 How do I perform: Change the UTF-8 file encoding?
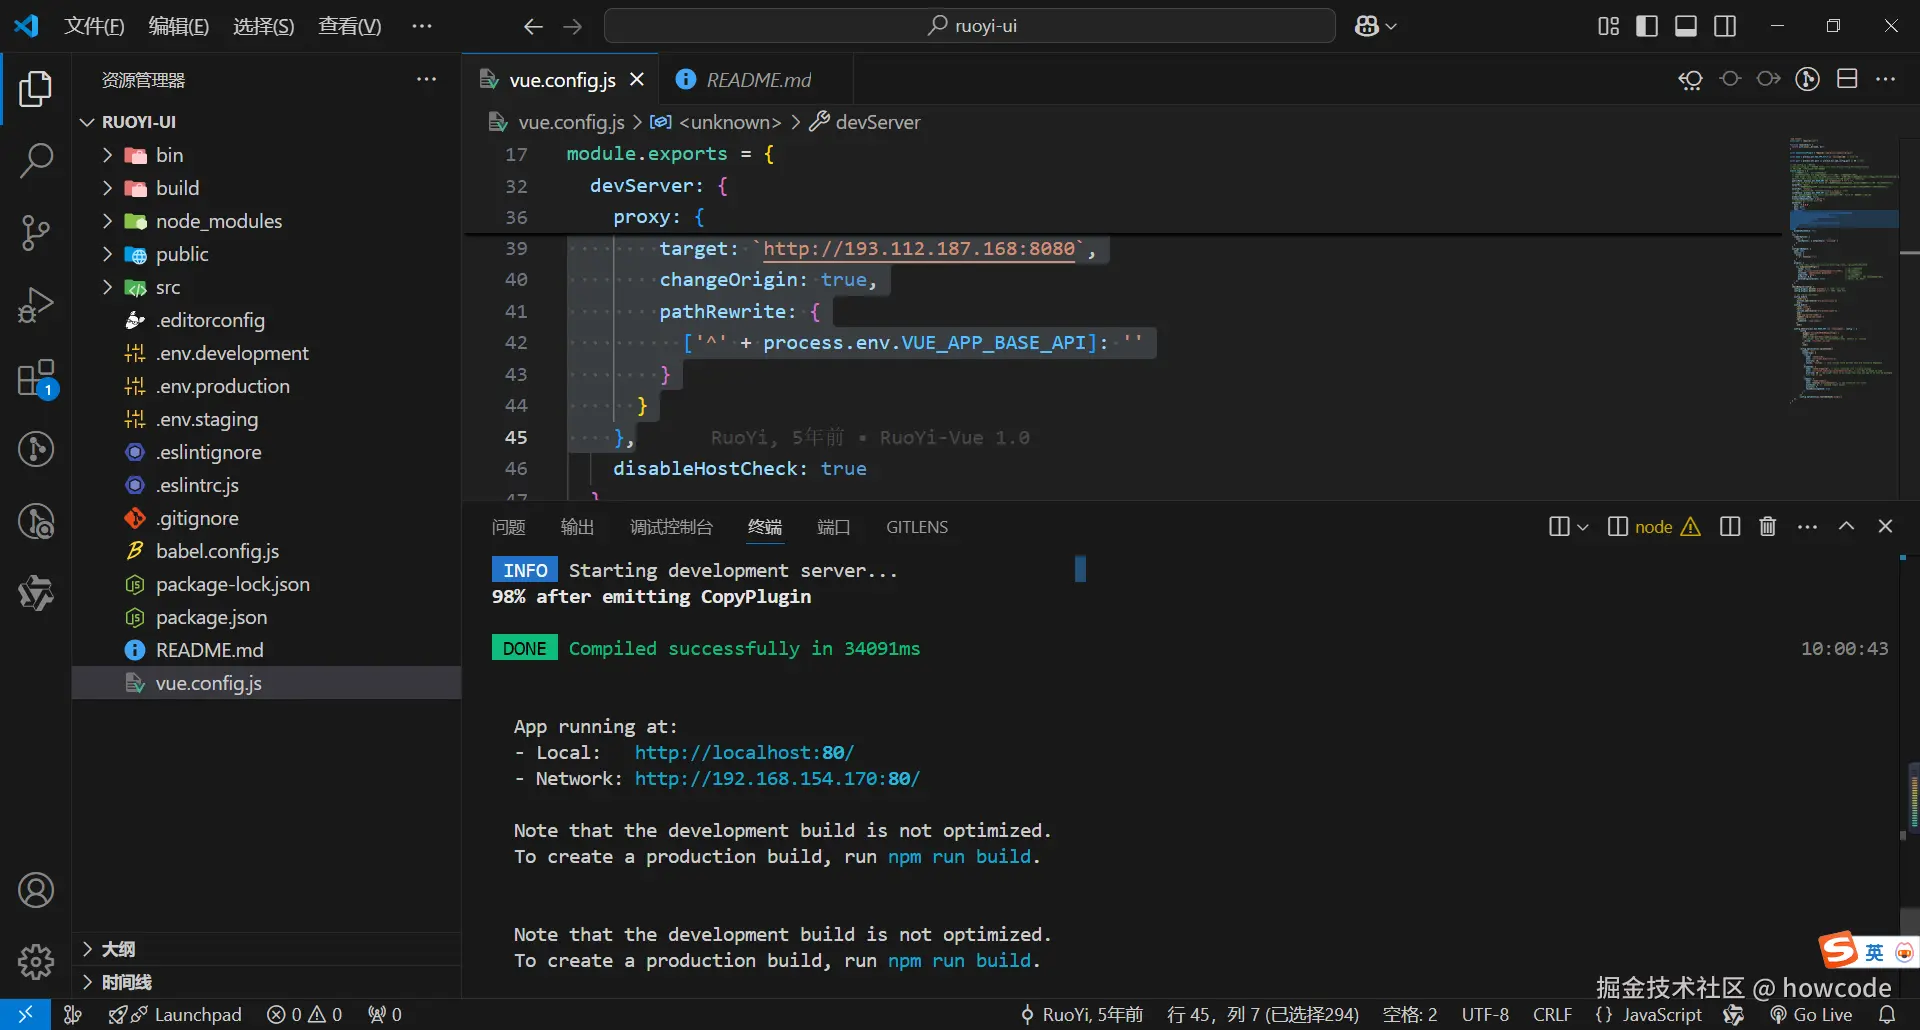[1485, 1014]
